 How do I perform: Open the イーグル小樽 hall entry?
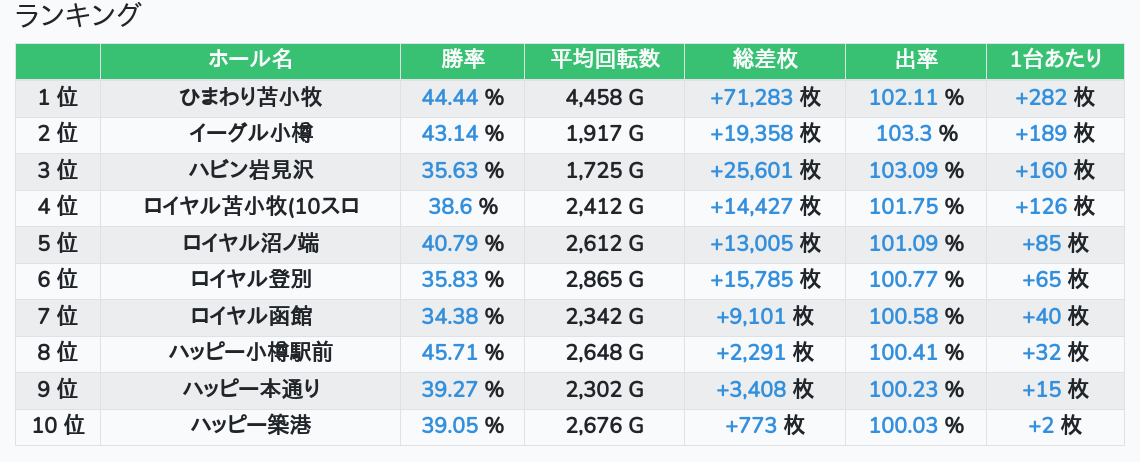pyautogui.click(x=250, y=134)
